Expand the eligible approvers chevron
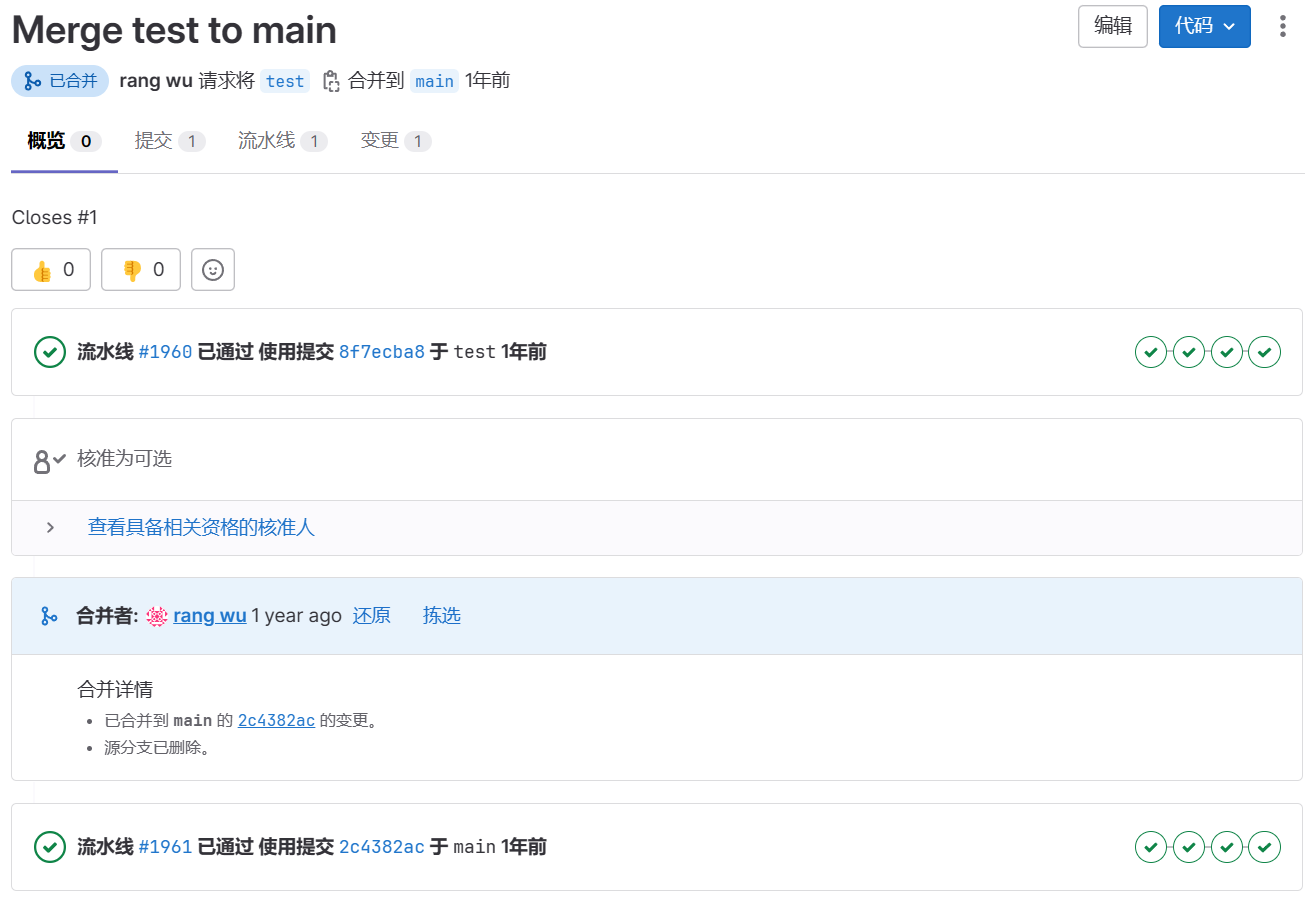1313x901 pixels. 50,528
